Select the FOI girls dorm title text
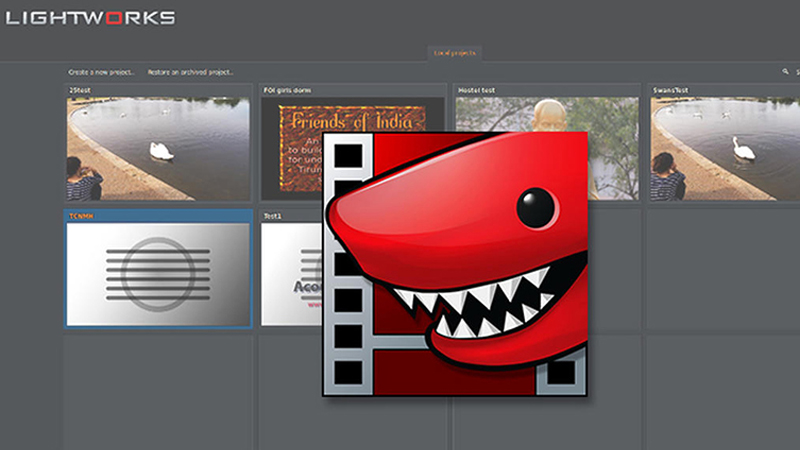 point(287,90)
